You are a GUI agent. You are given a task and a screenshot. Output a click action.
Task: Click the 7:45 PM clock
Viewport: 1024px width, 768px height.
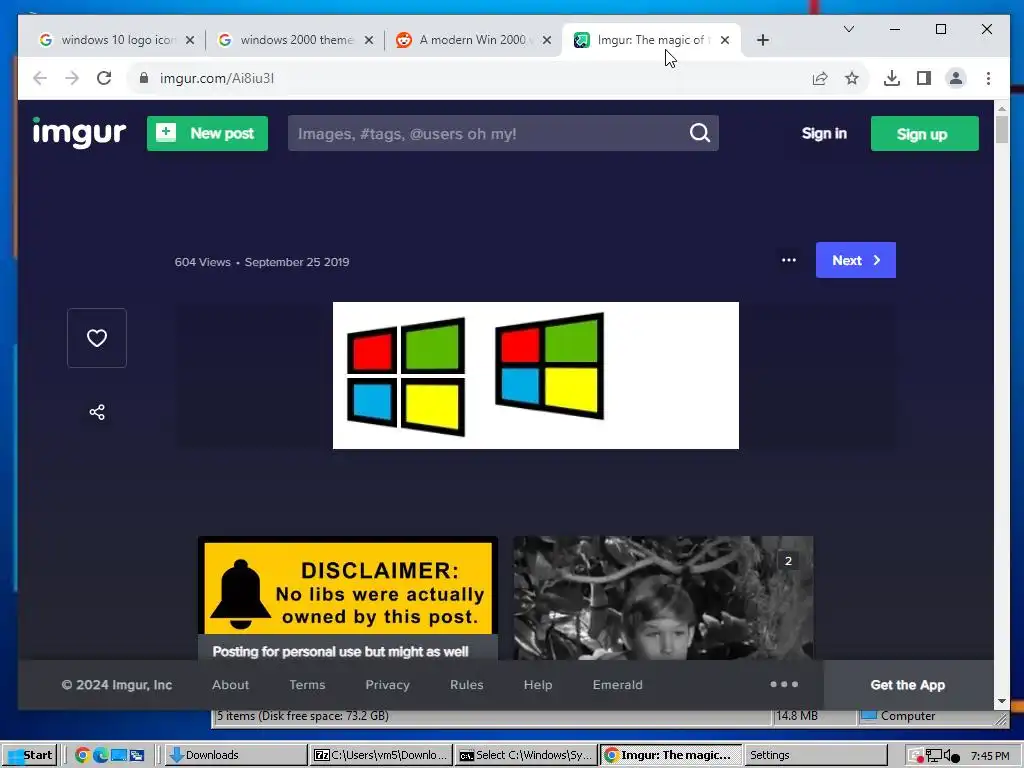click(990, 756)
